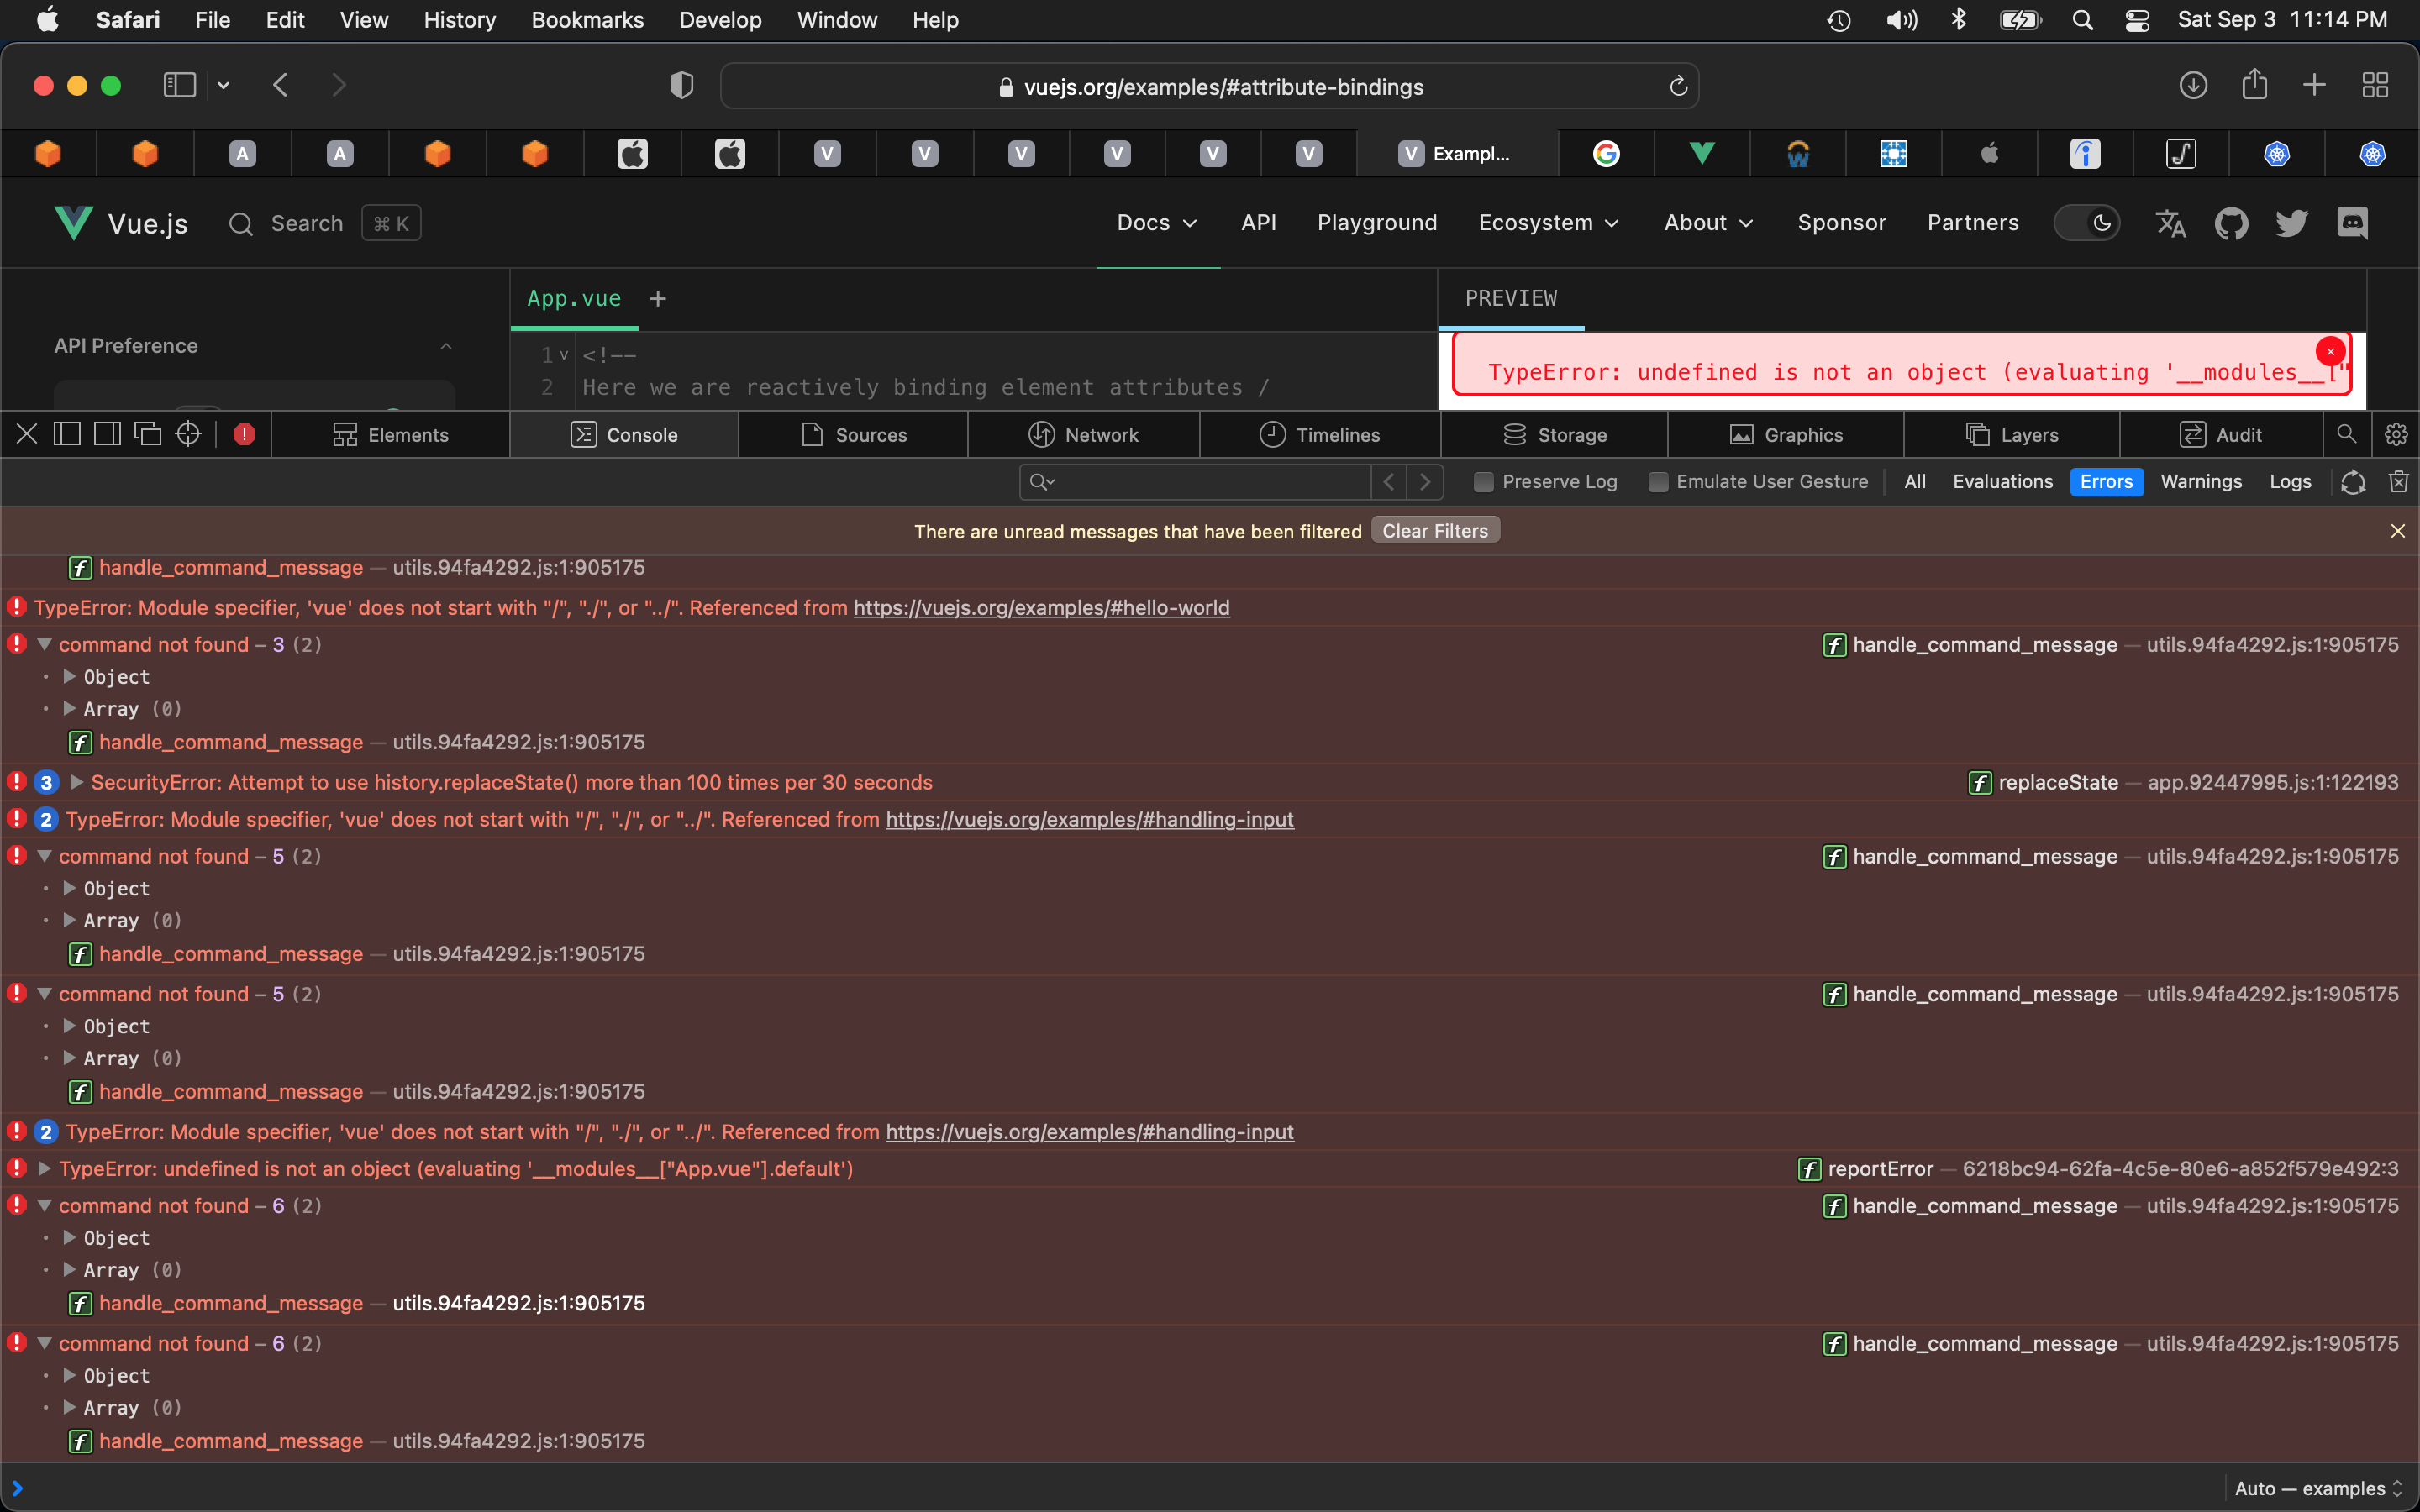Viewport: 2420px width, 1512px height.
Task: Click the red issues indicator in inspector toolbar
Action: pos(244,433)
